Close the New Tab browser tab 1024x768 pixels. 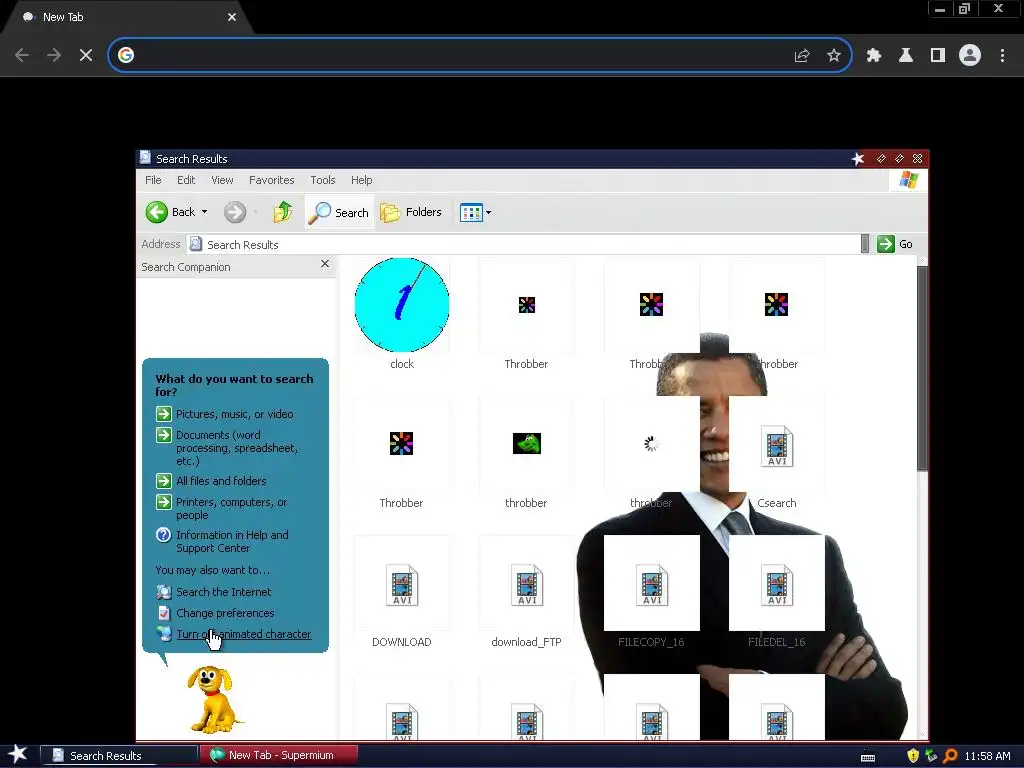(232, 17)
